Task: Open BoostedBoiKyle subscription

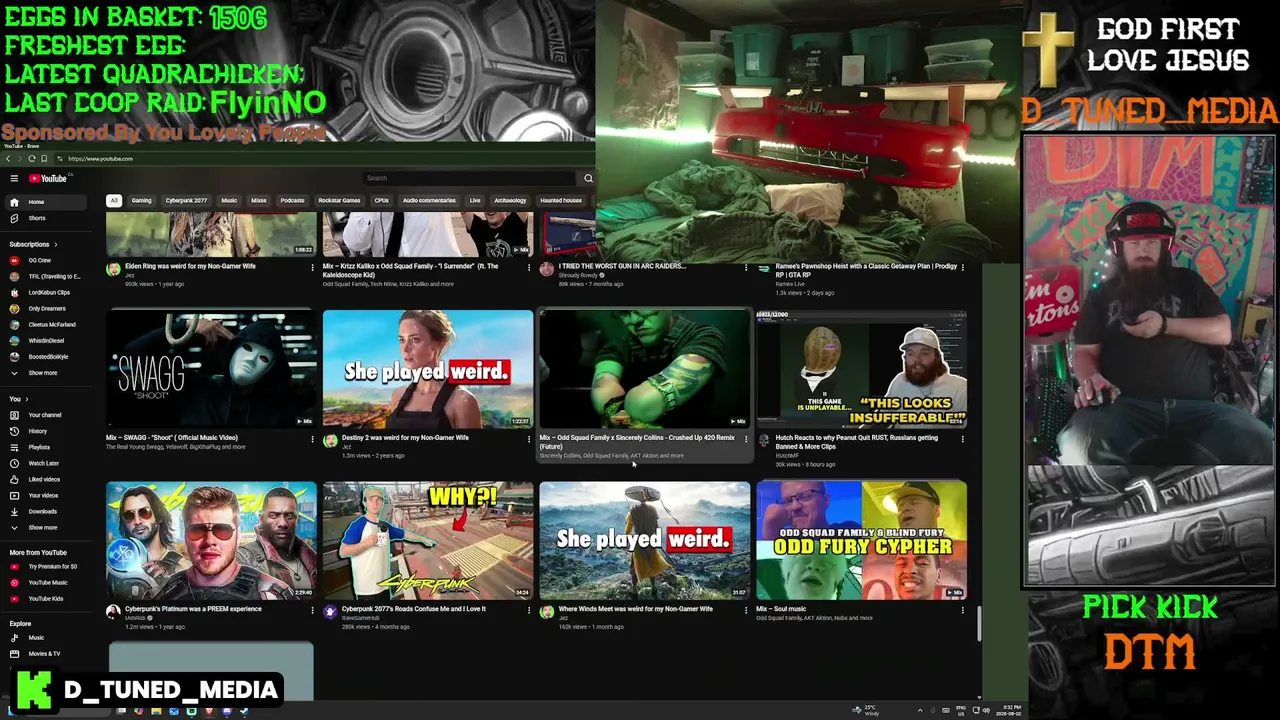Action: (46, 357)
